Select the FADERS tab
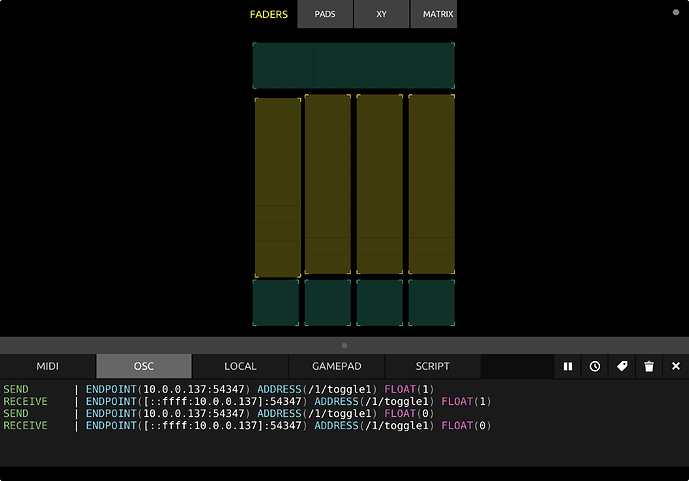 tap(269, 14)
